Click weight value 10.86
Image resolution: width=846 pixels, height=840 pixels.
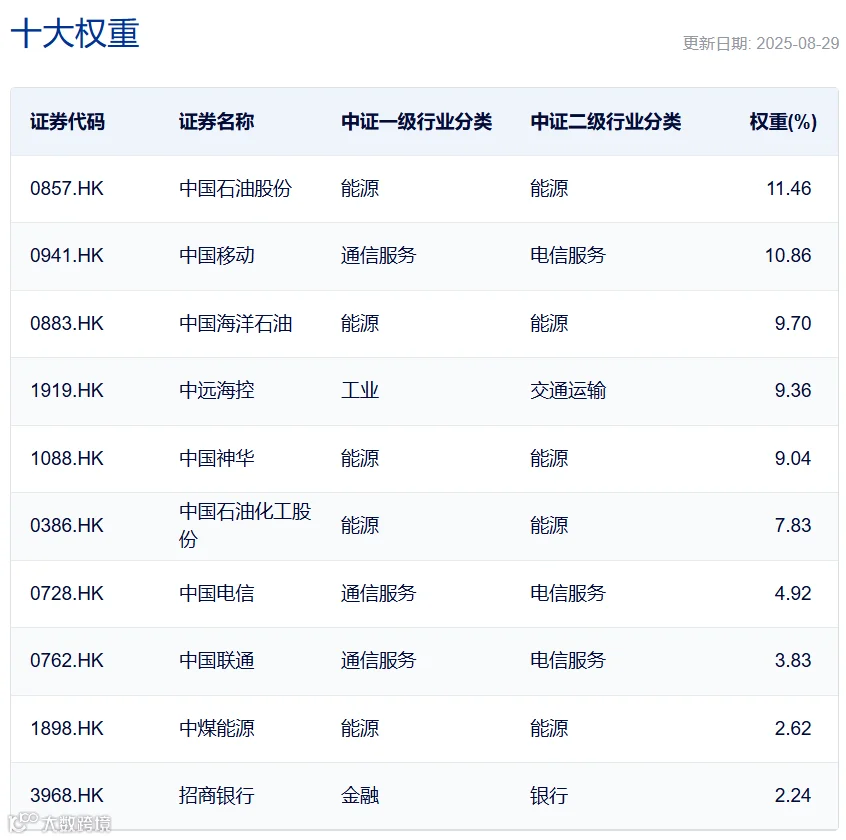788,255
